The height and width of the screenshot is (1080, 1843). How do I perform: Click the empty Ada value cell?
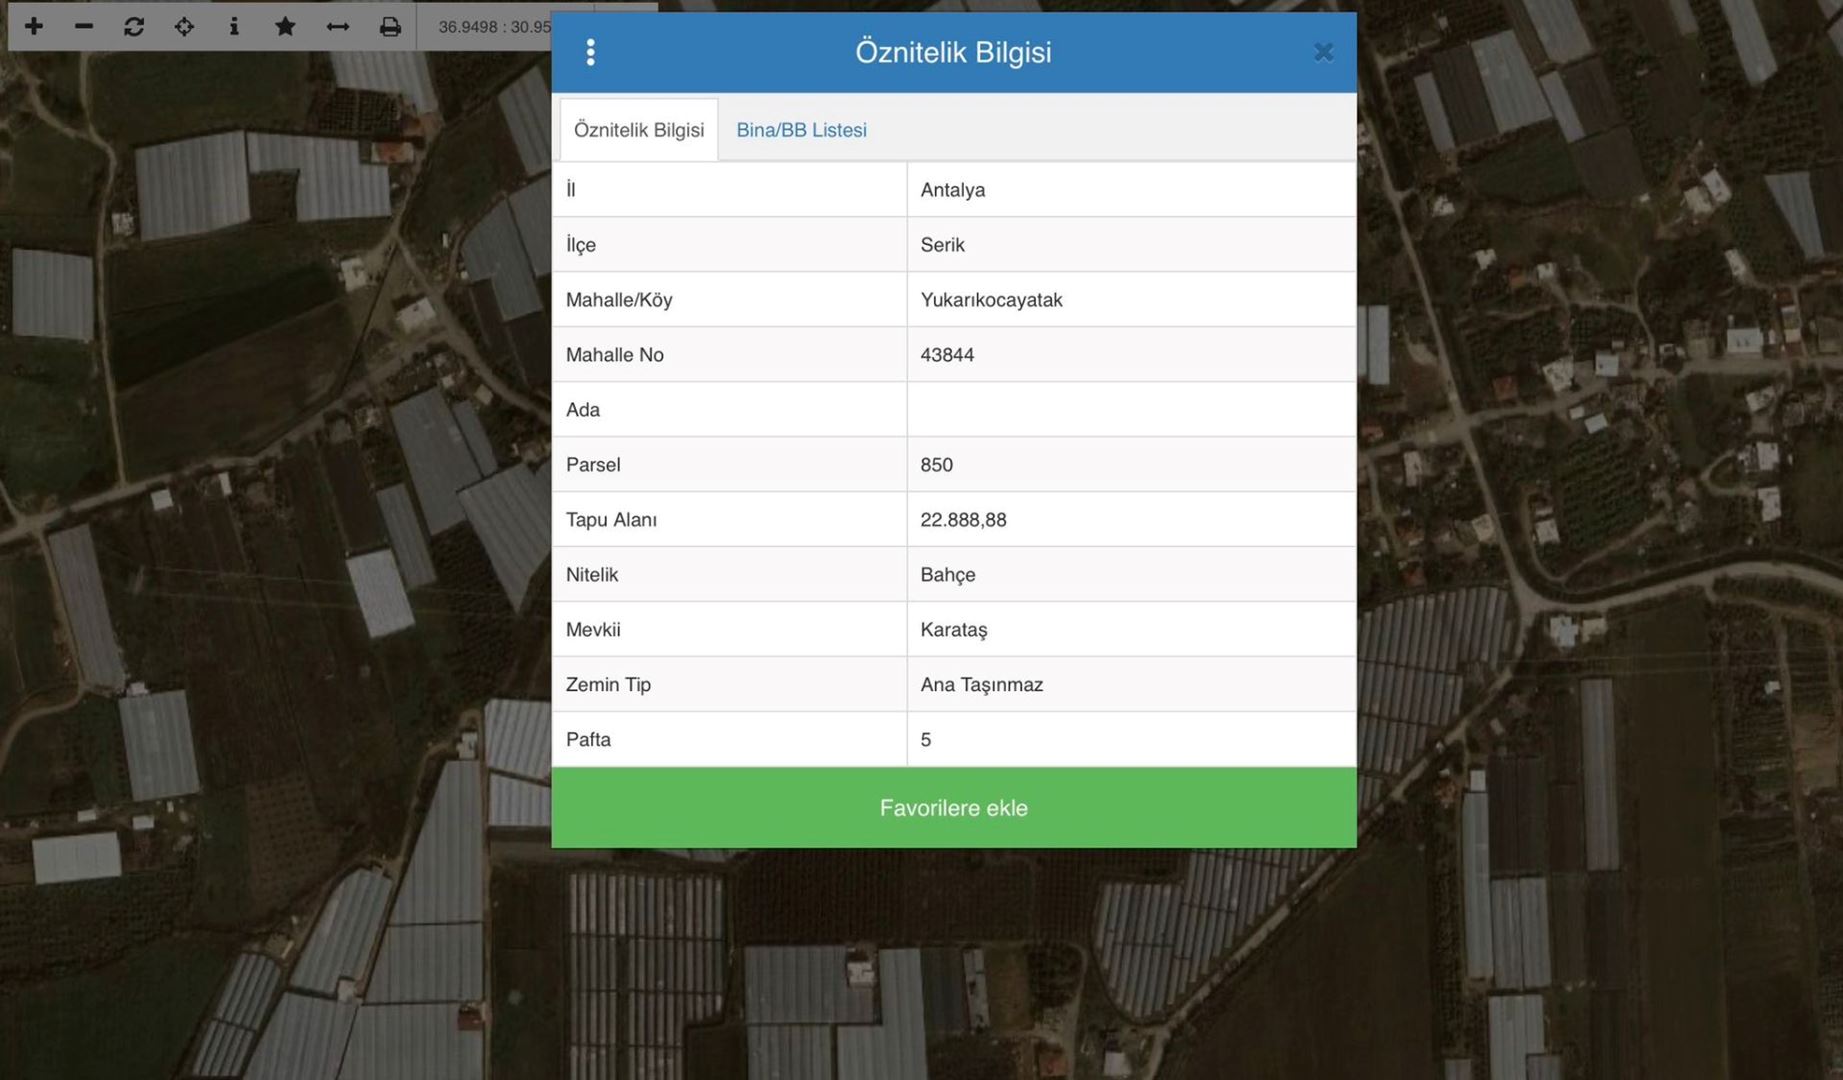(x=1130, y=410)
